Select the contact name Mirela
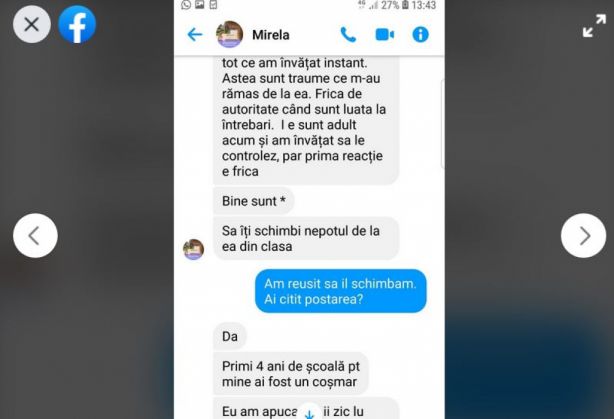This screenshot has height=419, width=614. 271,35
